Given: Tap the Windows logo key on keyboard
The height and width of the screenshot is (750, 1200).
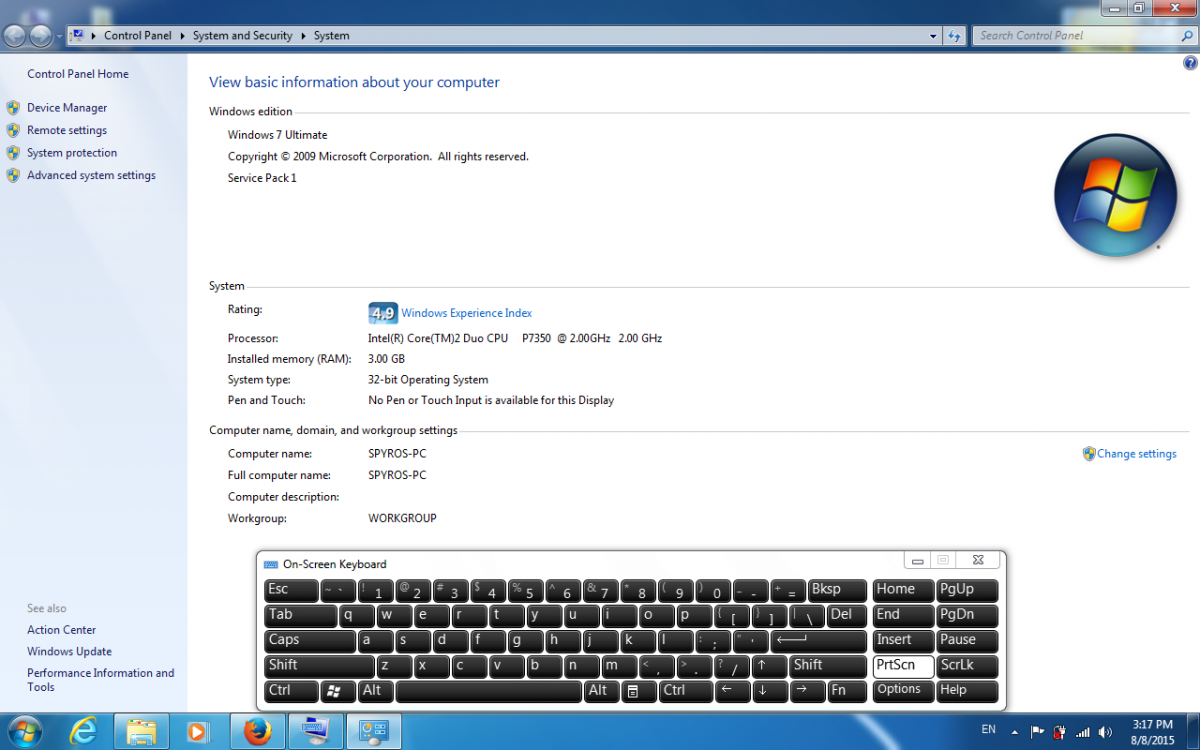Looking at the screenshot, I should [338, 690].
